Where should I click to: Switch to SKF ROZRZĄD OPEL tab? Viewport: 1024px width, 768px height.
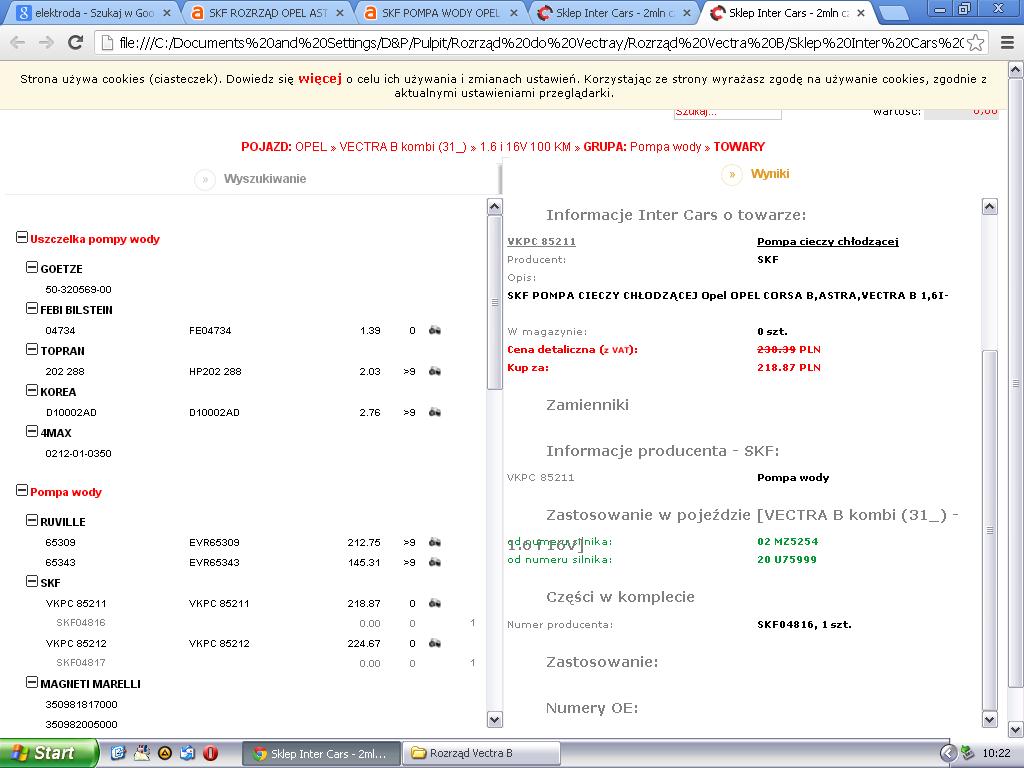266,12
